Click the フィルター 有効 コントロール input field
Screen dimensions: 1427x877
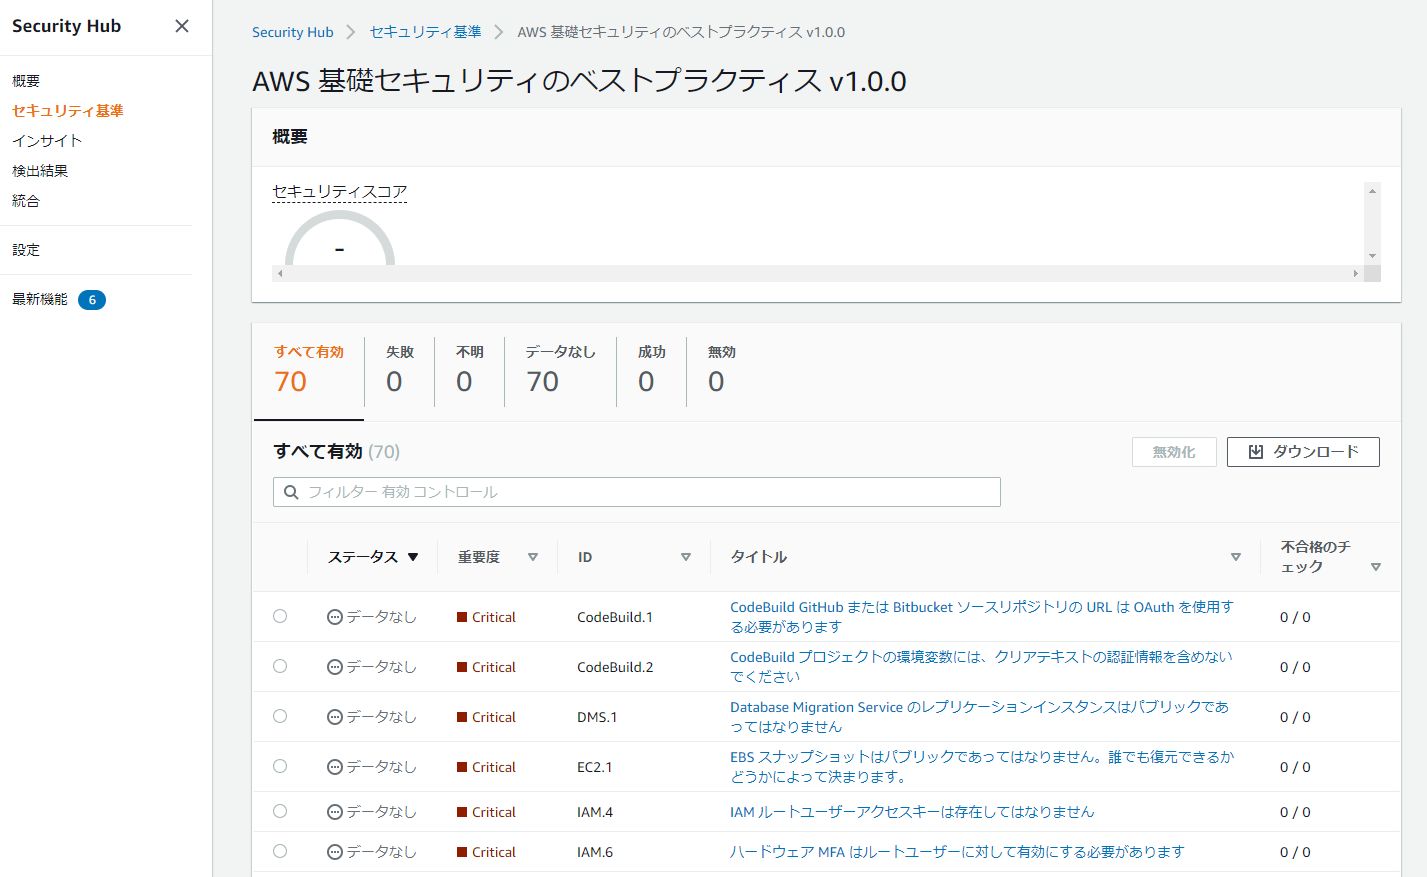point(637,492)
